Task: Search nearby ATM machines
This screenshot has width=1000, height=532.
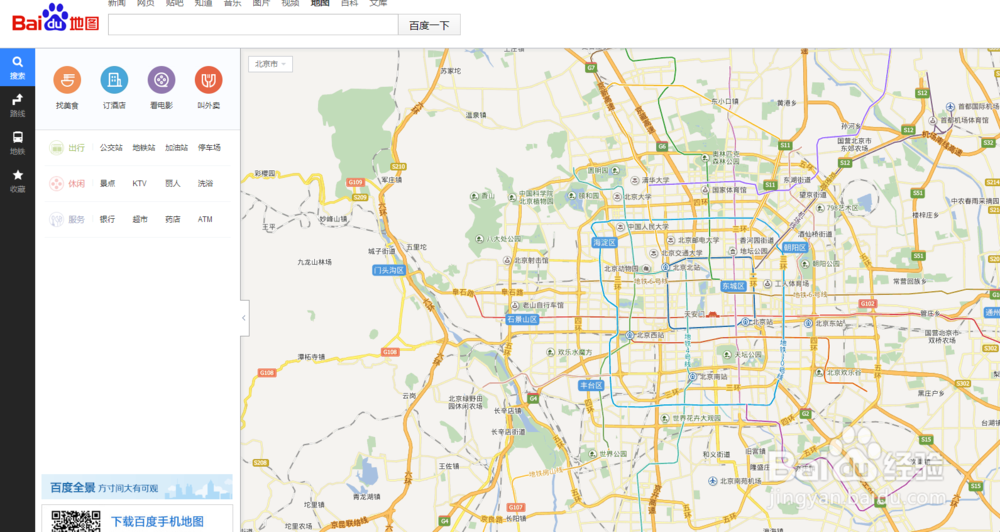Action: [x=205, y=219]
